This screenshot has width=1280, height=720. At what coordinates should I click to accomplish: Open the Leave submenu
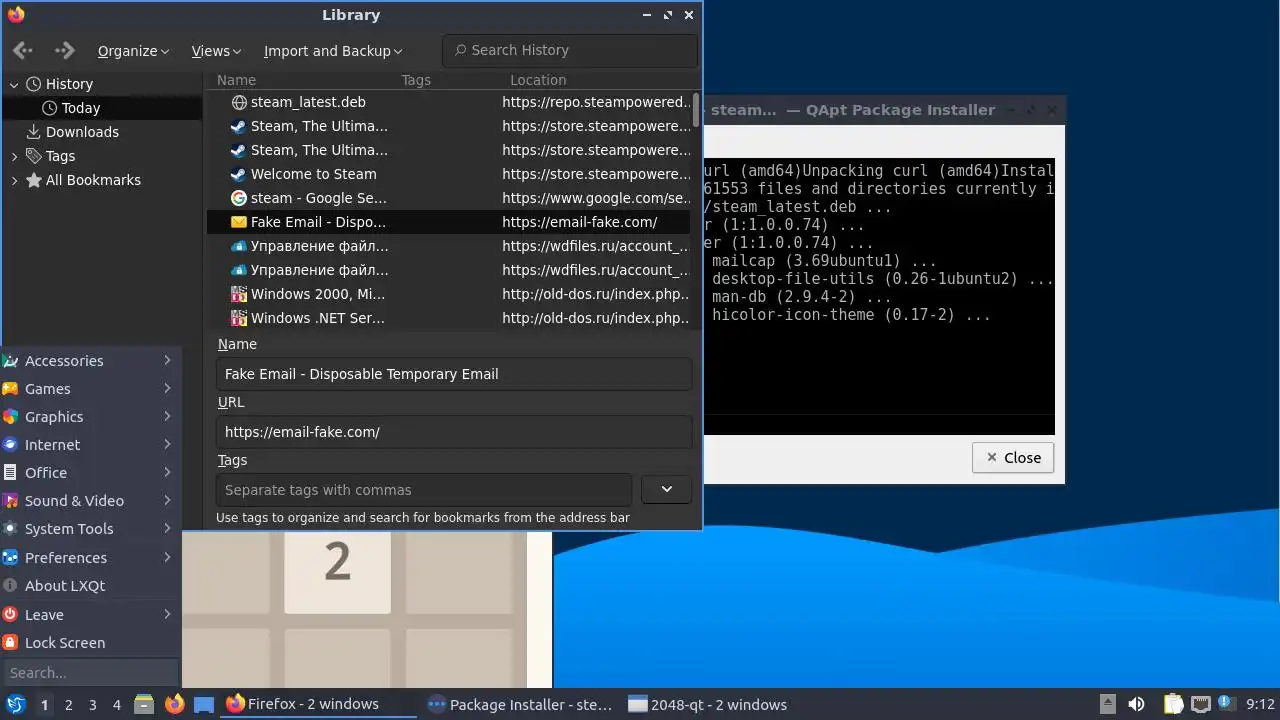(x=90, y=615)
